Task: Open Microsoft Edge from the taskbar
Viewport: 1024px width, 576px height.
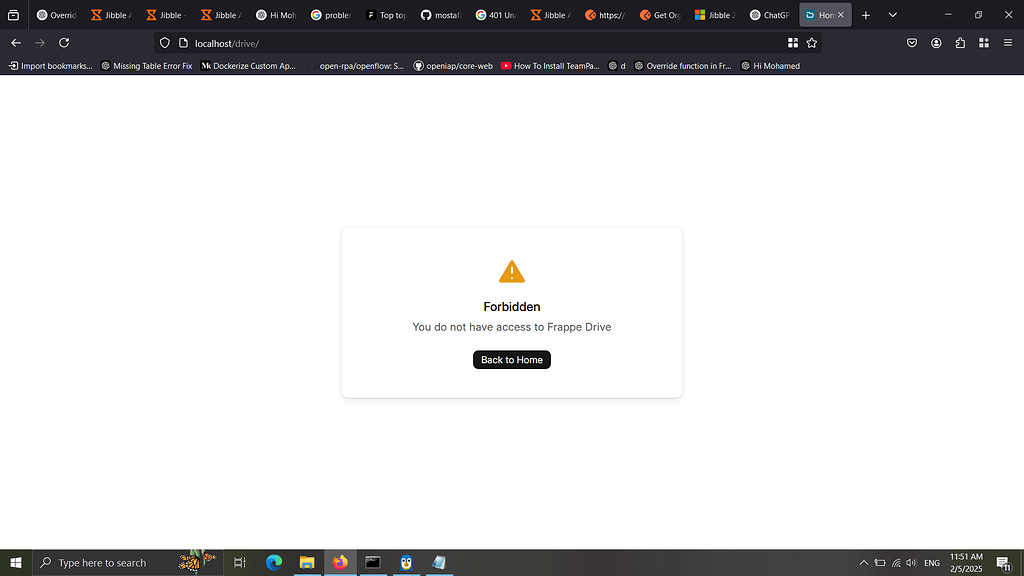Action: coord(274,562)
